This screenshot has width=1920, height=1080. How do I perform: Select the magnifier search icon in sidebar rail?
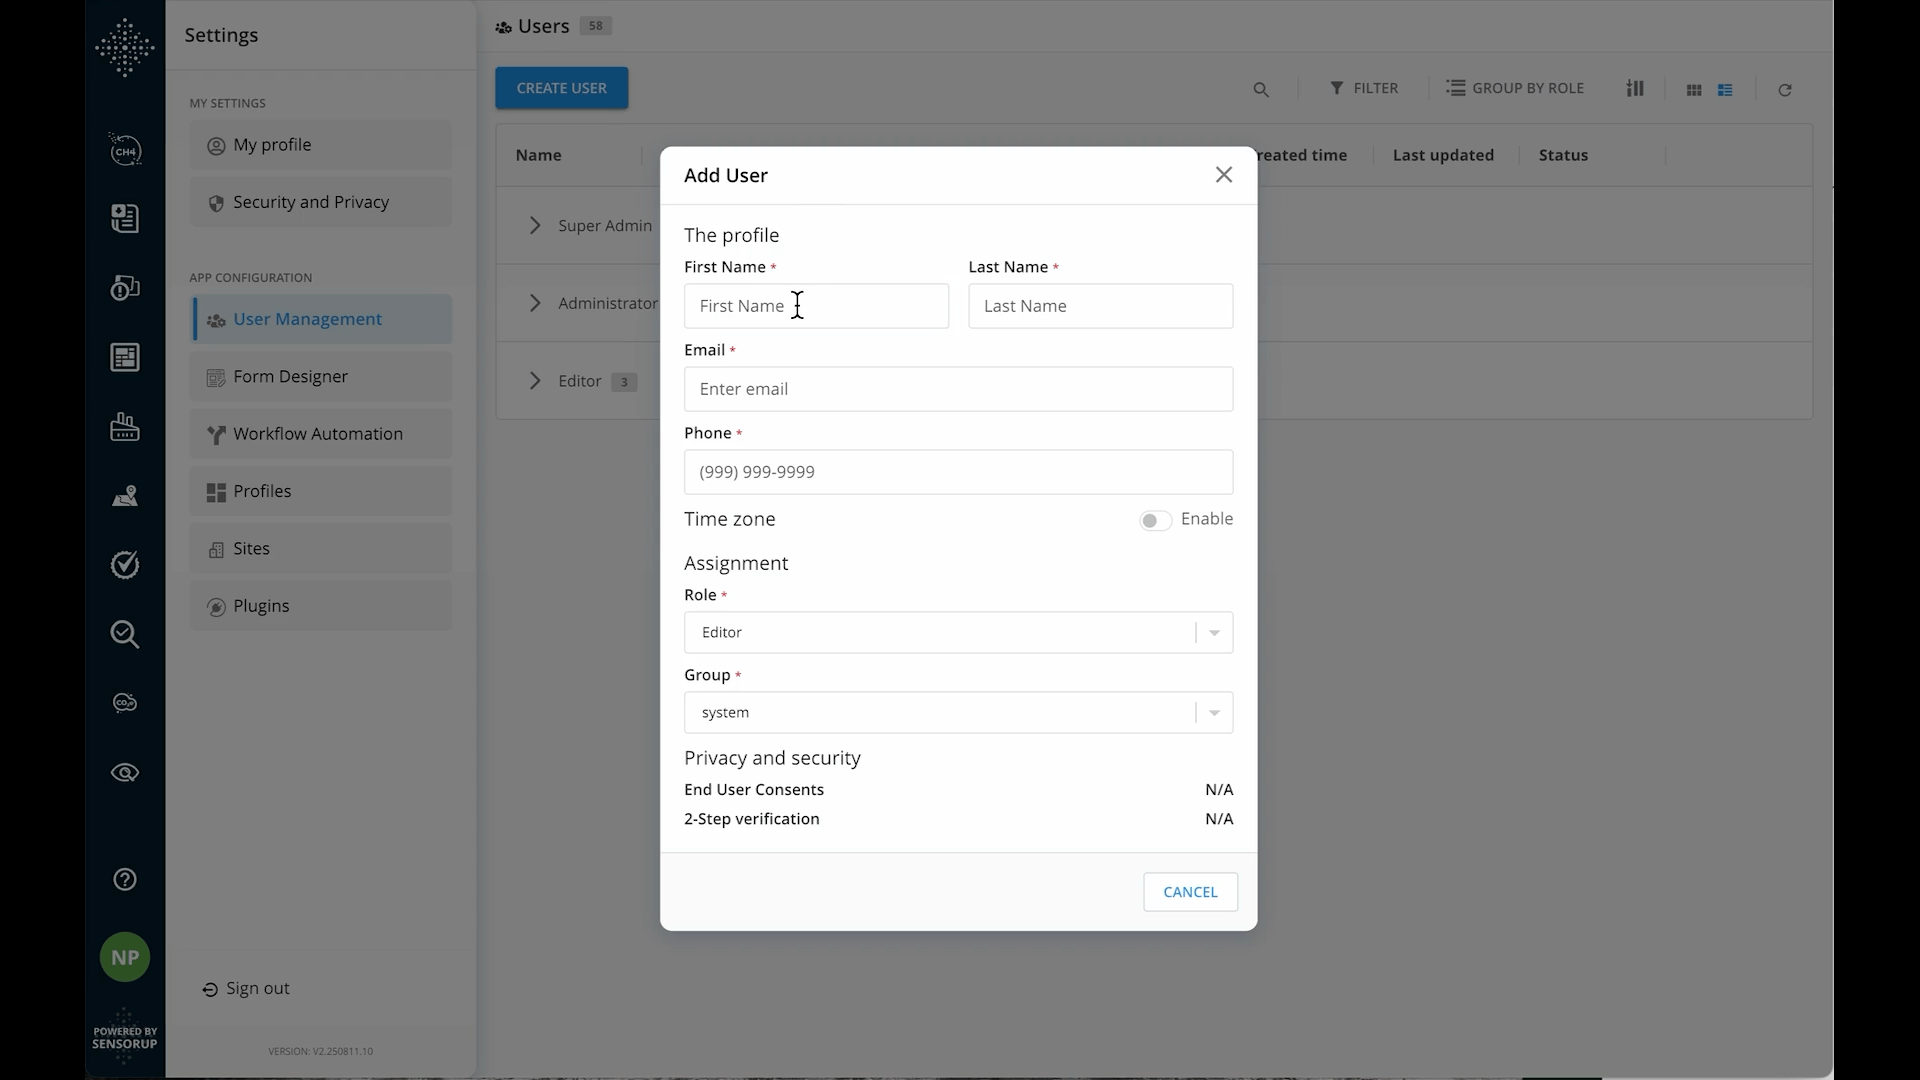[124, 635]
